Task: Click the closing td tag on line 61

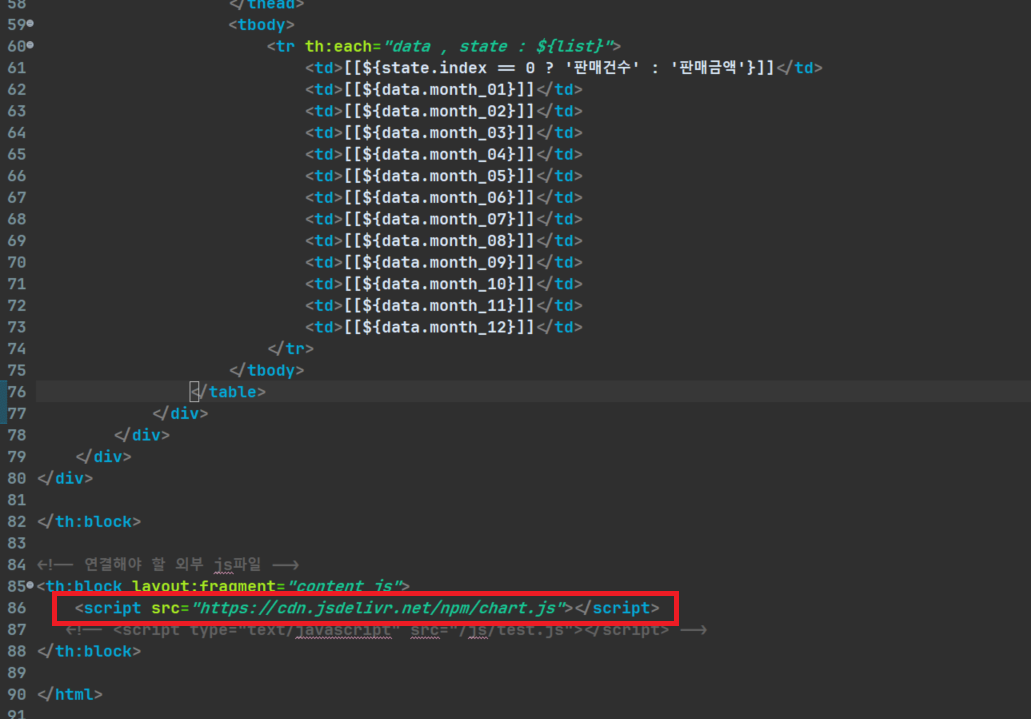Action: [800, 68]
